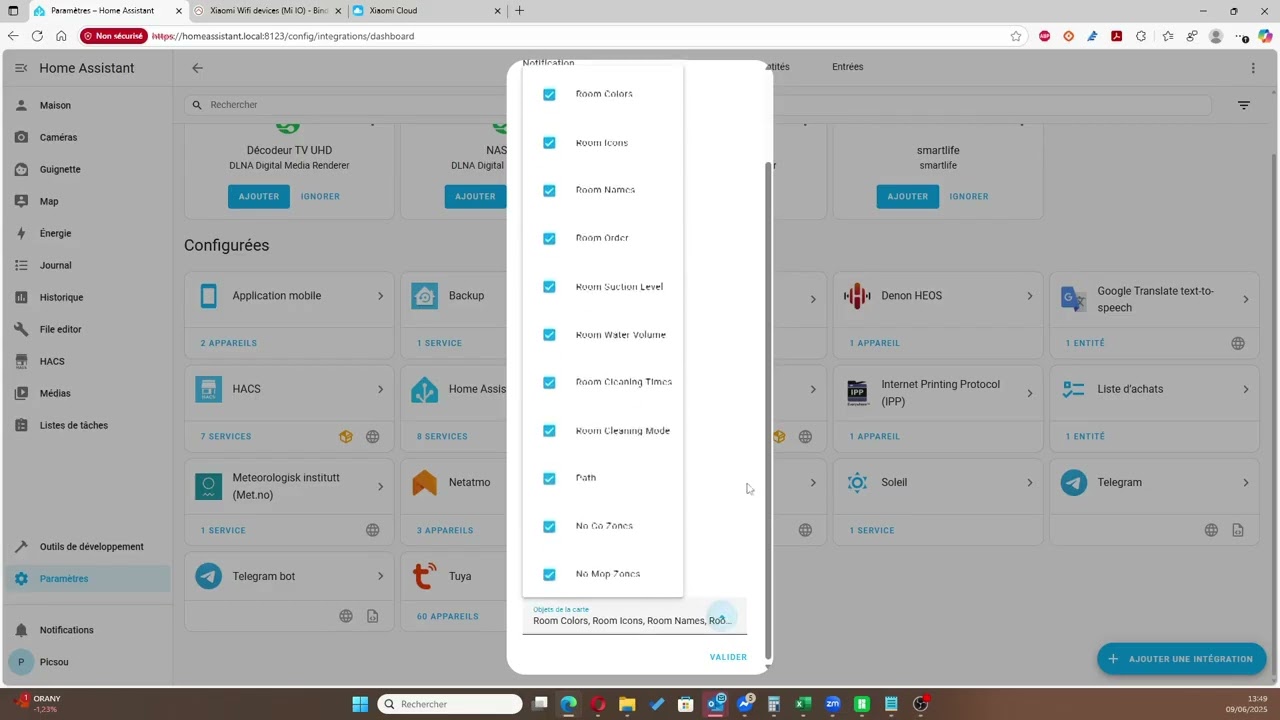Click the Historique chart icon
Screen dimensions: 1280x720
[x=21, y=297]
